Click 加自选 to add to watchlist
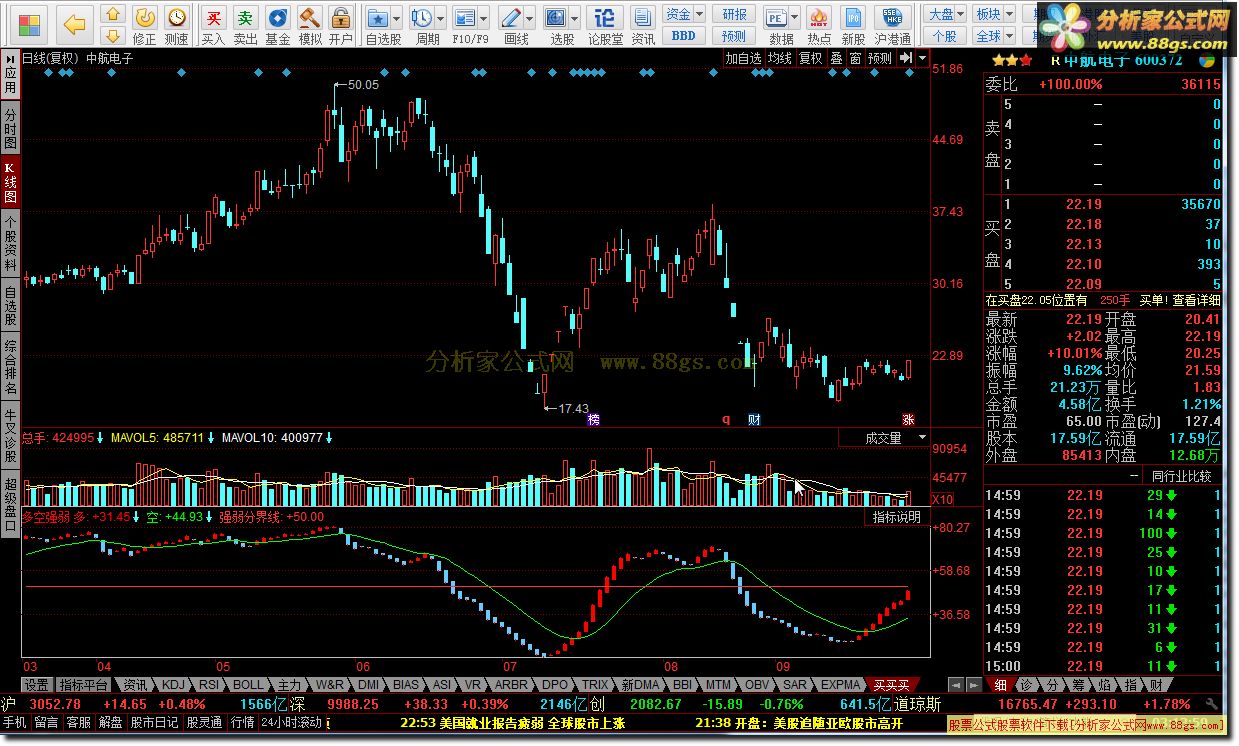Screen dimensions: 1239x746 (744, 58)
